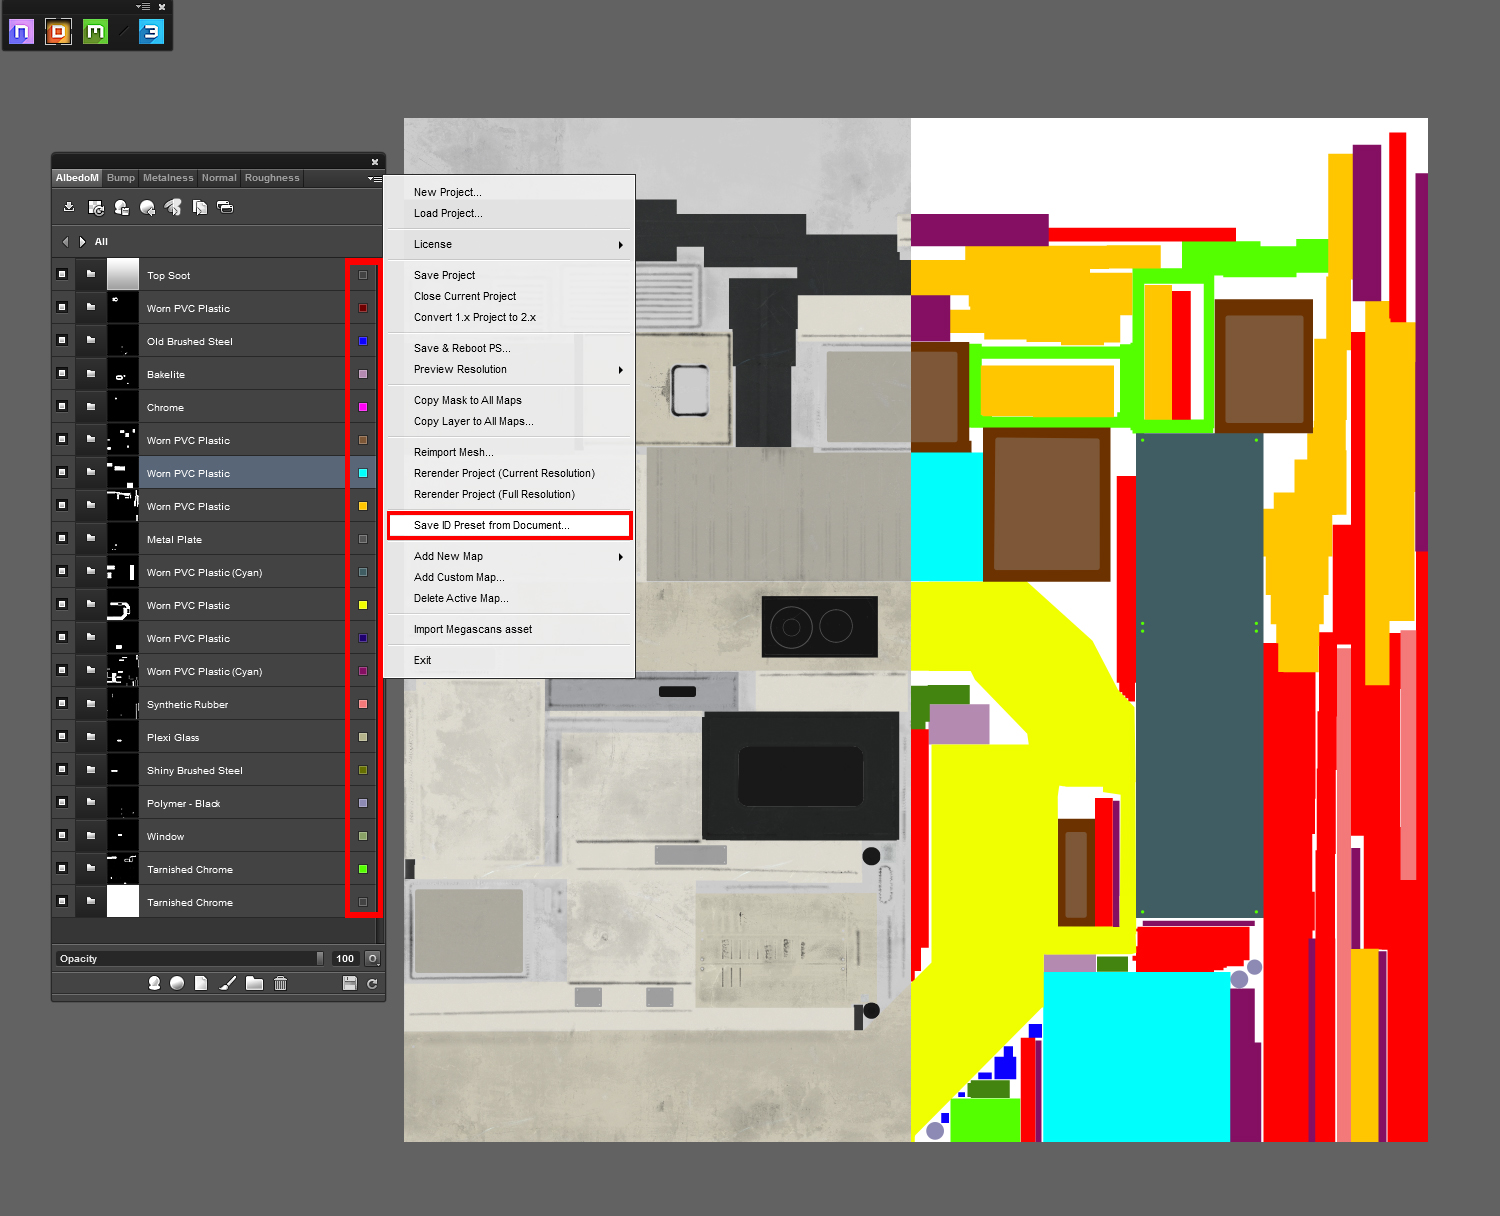Image resolution: width=1500 pixels, height=1216 pixels.
Task: Launch NDO from the Quixel Suite bar
Action: (x=21, y=32)
